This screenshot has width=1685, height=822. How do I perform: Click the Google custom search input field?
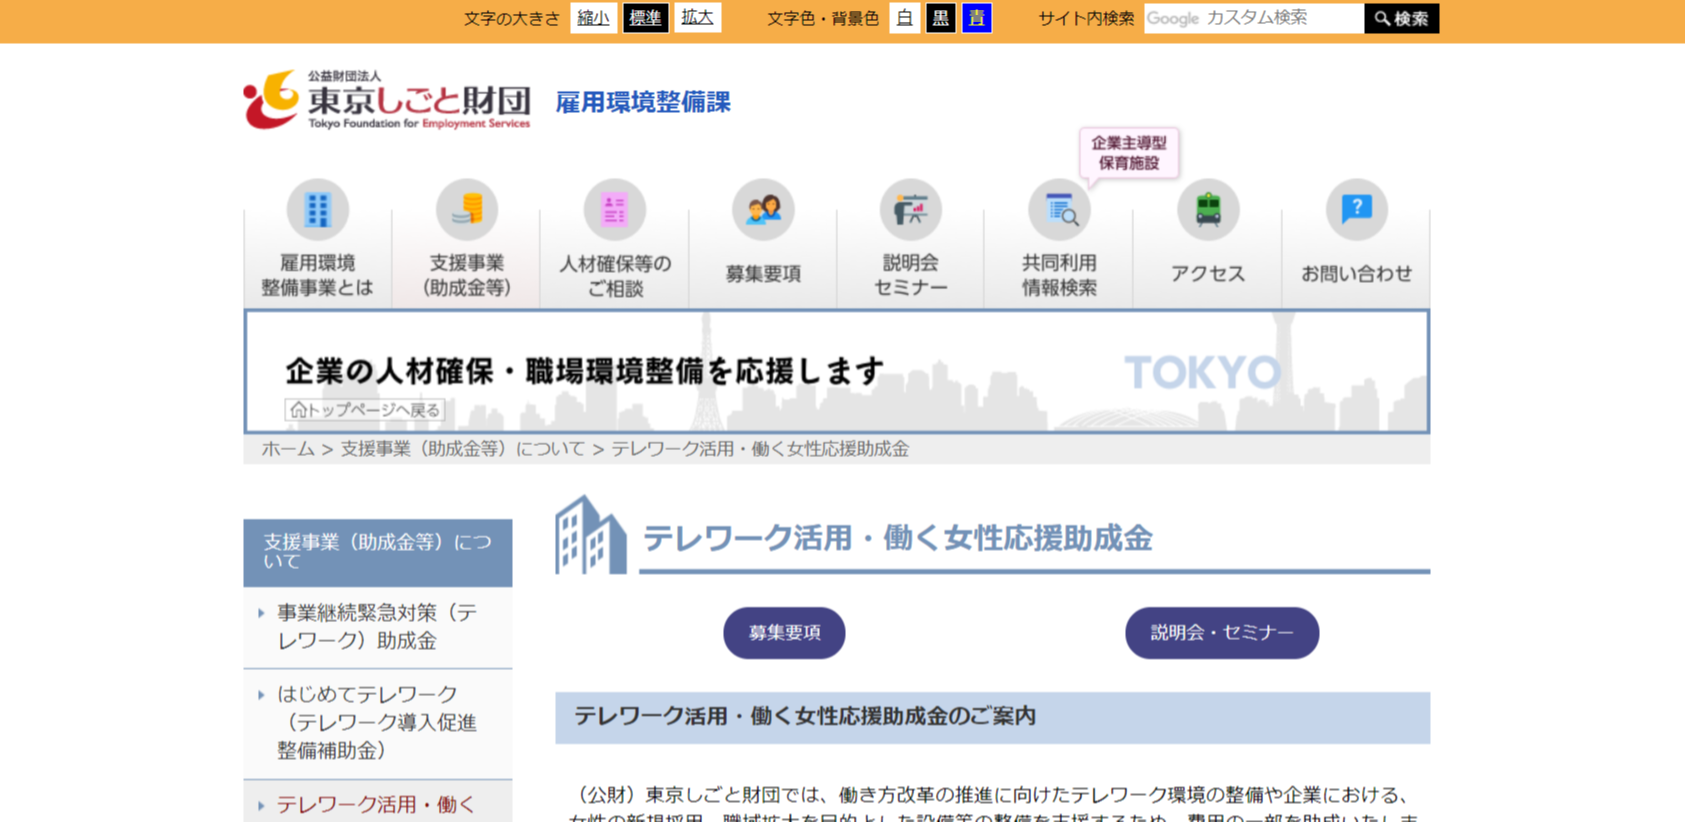click(x=1253, y=18)
